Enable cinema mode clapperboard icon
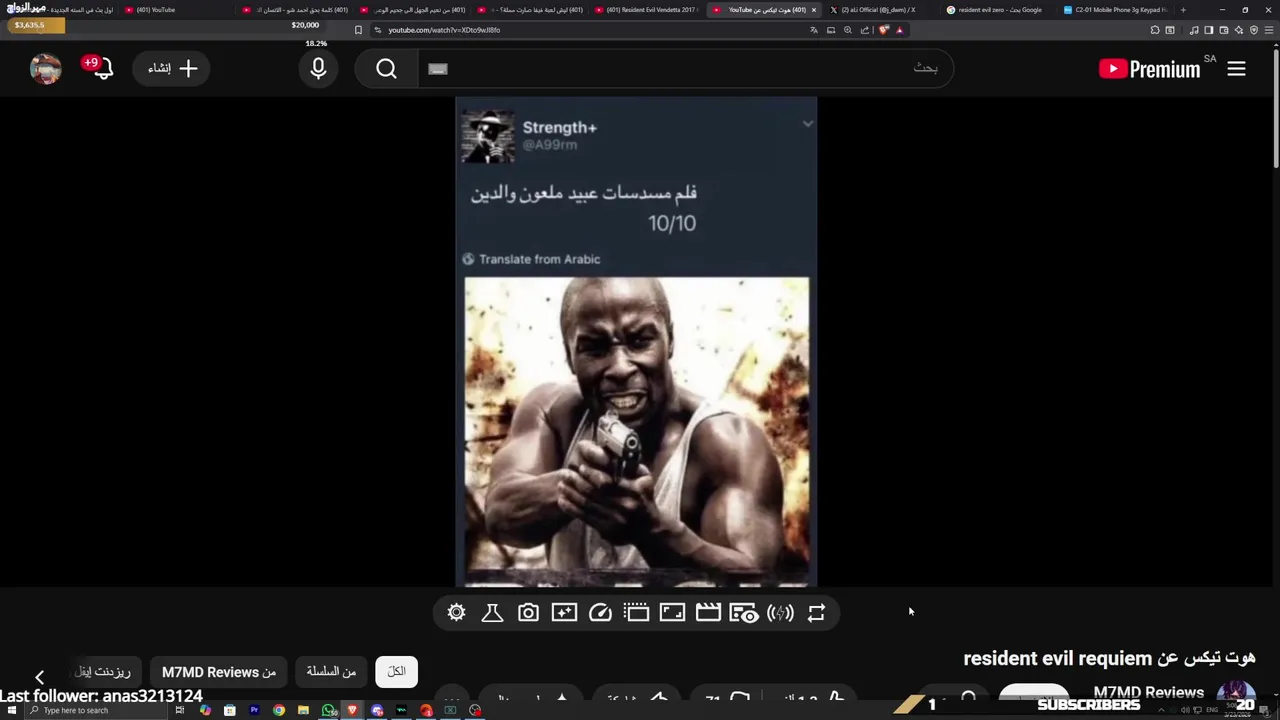This screenshot has height=720, width=1280. point(708,613)
